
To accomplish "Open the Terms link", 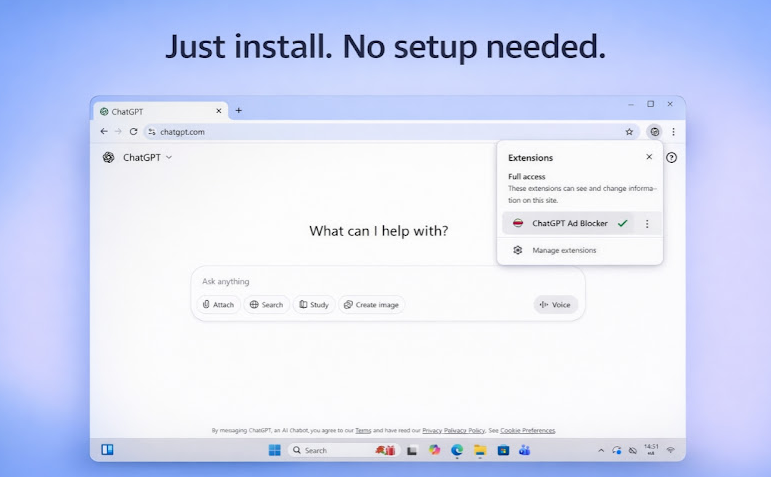I will (363, 430).
